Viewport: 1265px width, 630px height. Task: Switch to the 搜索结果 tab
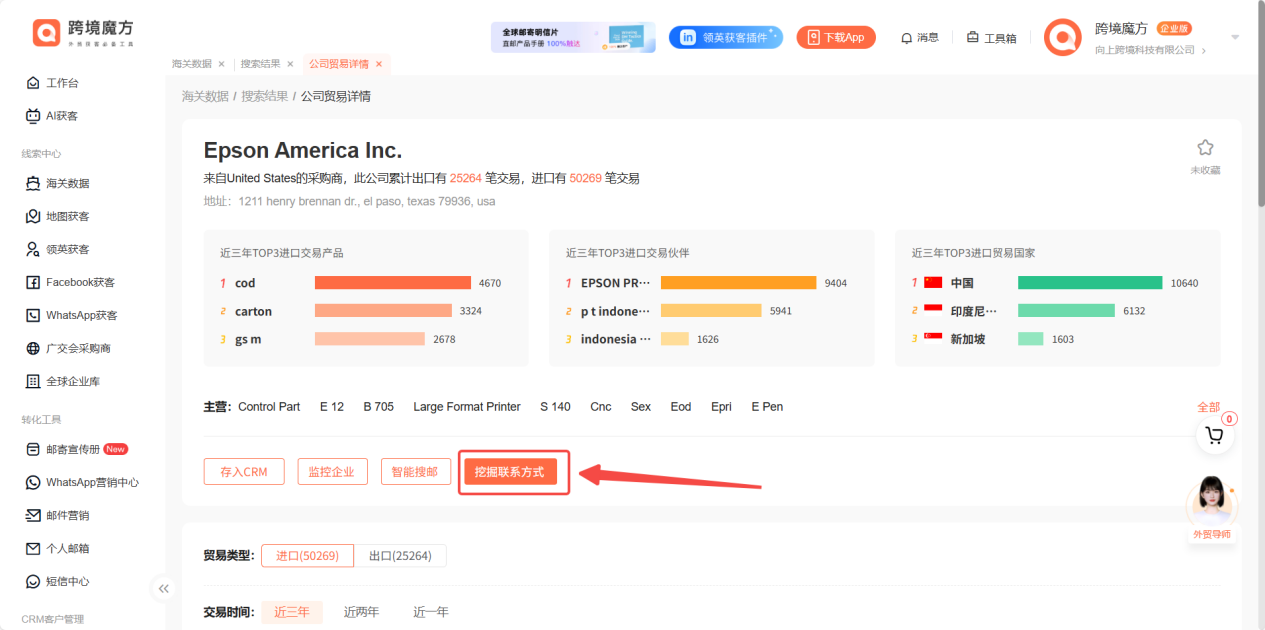point(261,64)
